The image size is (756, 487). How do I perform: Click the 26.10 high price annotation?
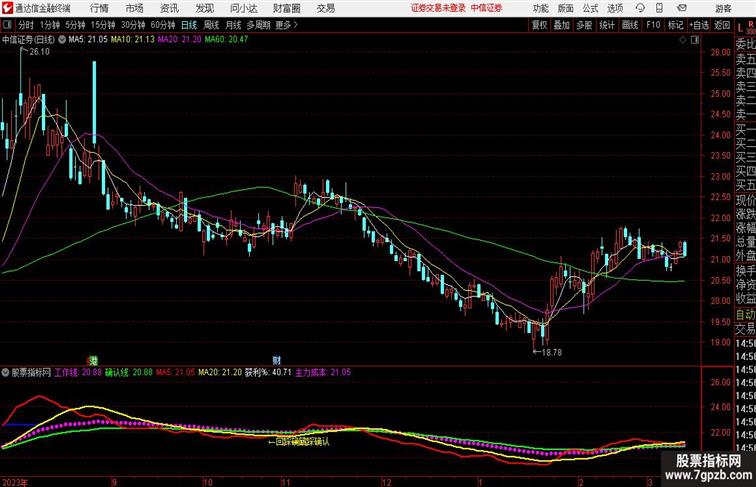39,52
